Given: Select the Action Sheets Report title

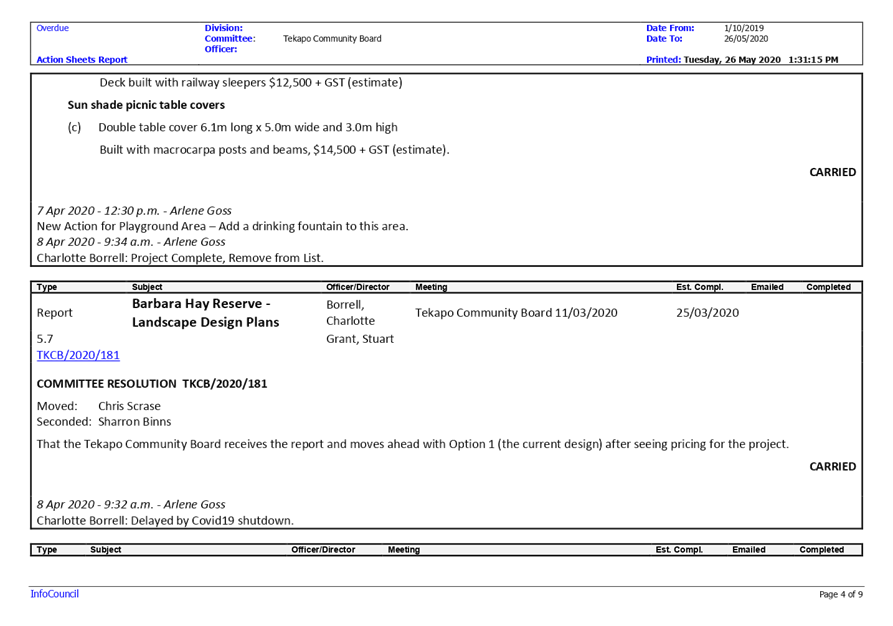Looking at the screenshot, I should pos(82,59).
